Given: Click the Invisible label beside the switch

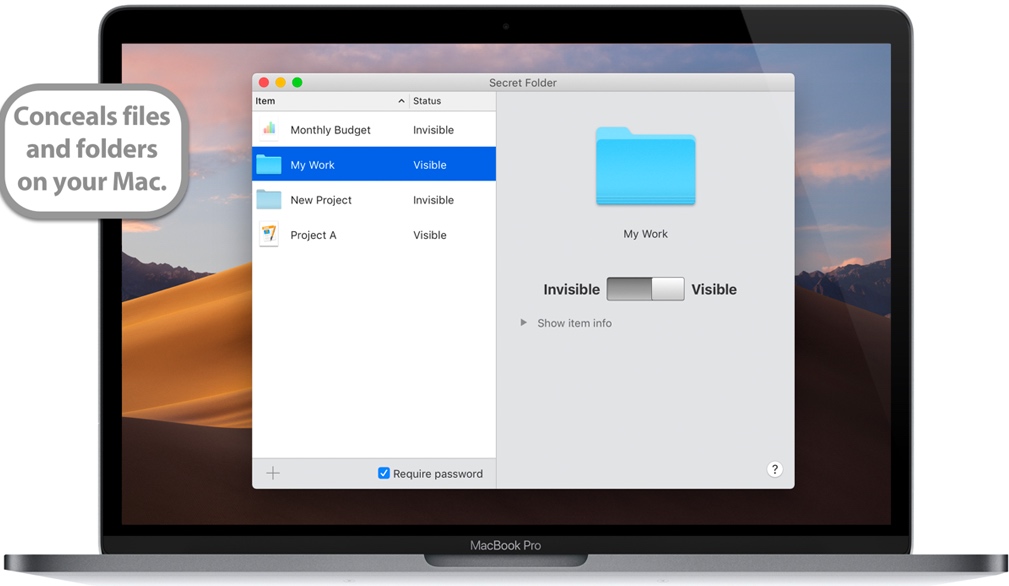Looking at the screenshot, I should click(x=571, y=289).
